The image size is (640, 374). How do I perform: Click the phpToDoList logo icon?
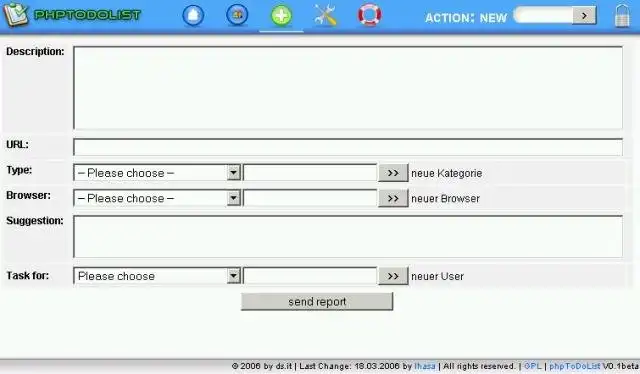16,15
